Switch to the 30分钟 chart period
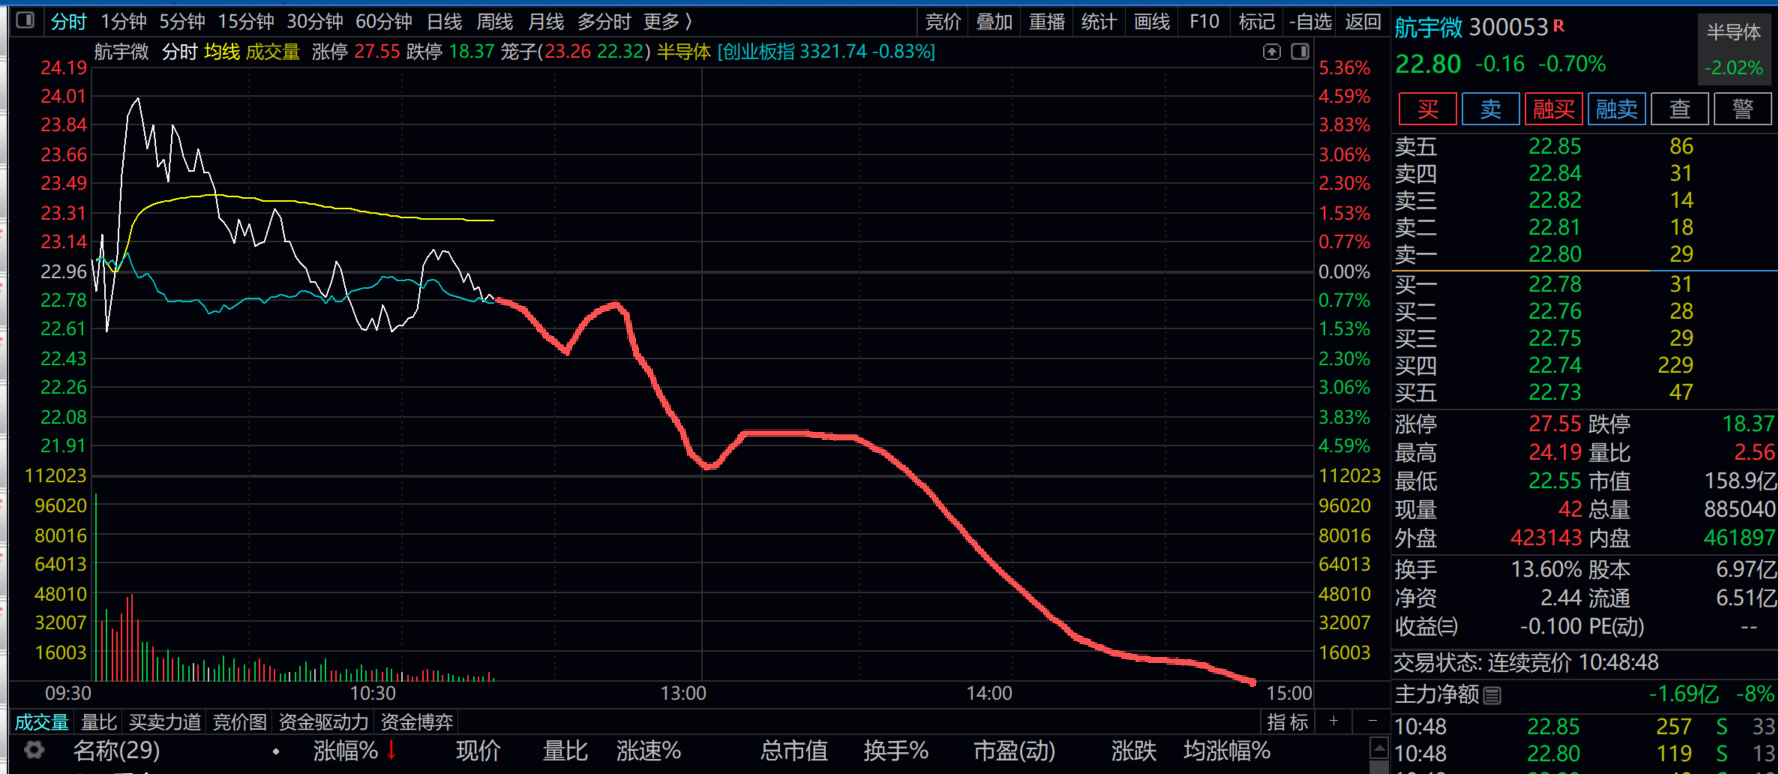The height and width of the screenshot is (774, 1778). click(x=315, y=21)
